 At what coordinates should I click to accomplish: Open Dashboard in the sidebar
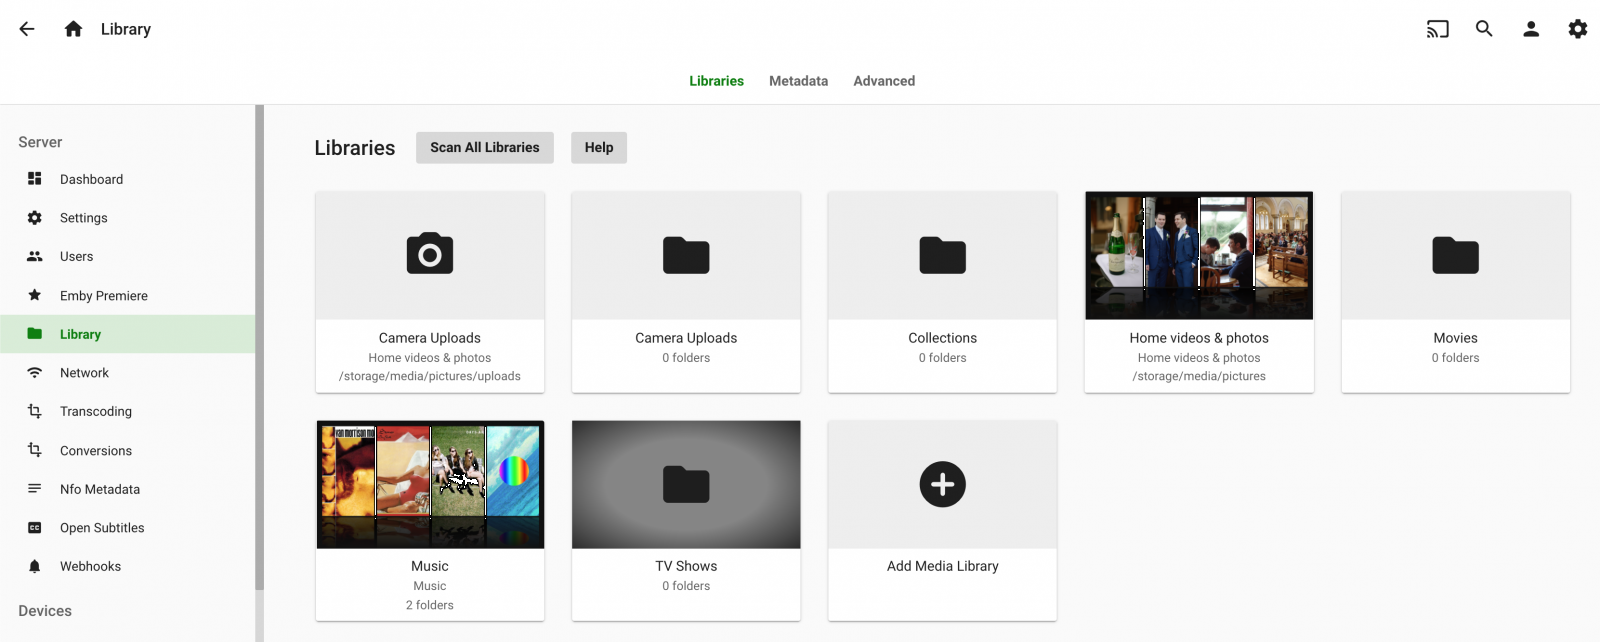click(x=91, y=179)
